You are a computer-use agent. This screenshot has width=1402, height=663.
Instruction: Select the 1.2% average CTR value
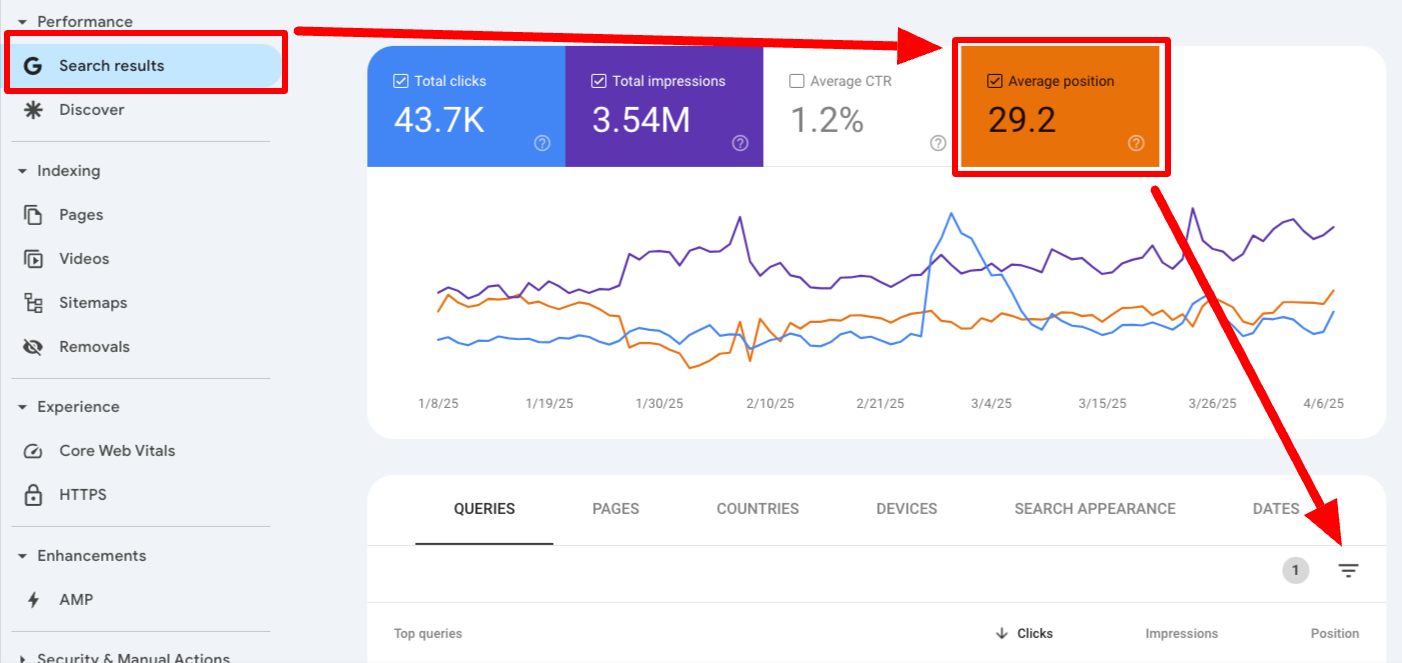coord(827,120)
